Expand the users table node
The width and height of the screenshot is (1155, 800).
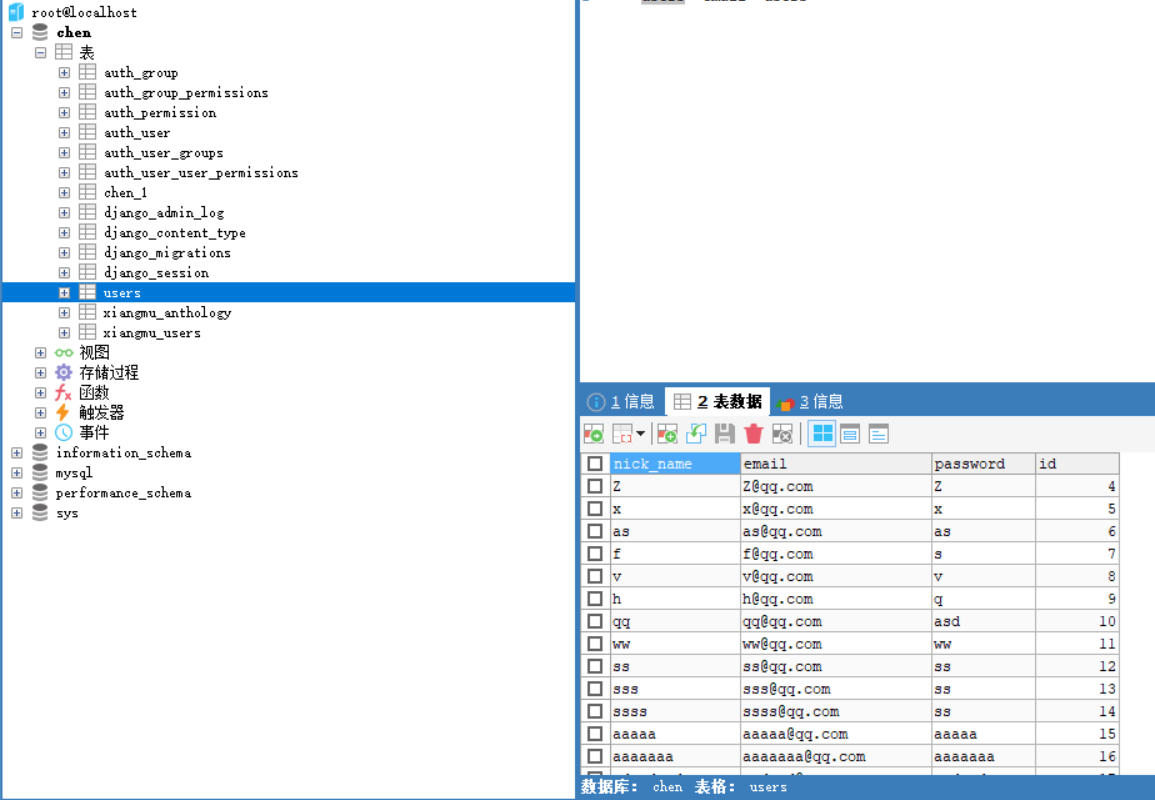(64, 292)
